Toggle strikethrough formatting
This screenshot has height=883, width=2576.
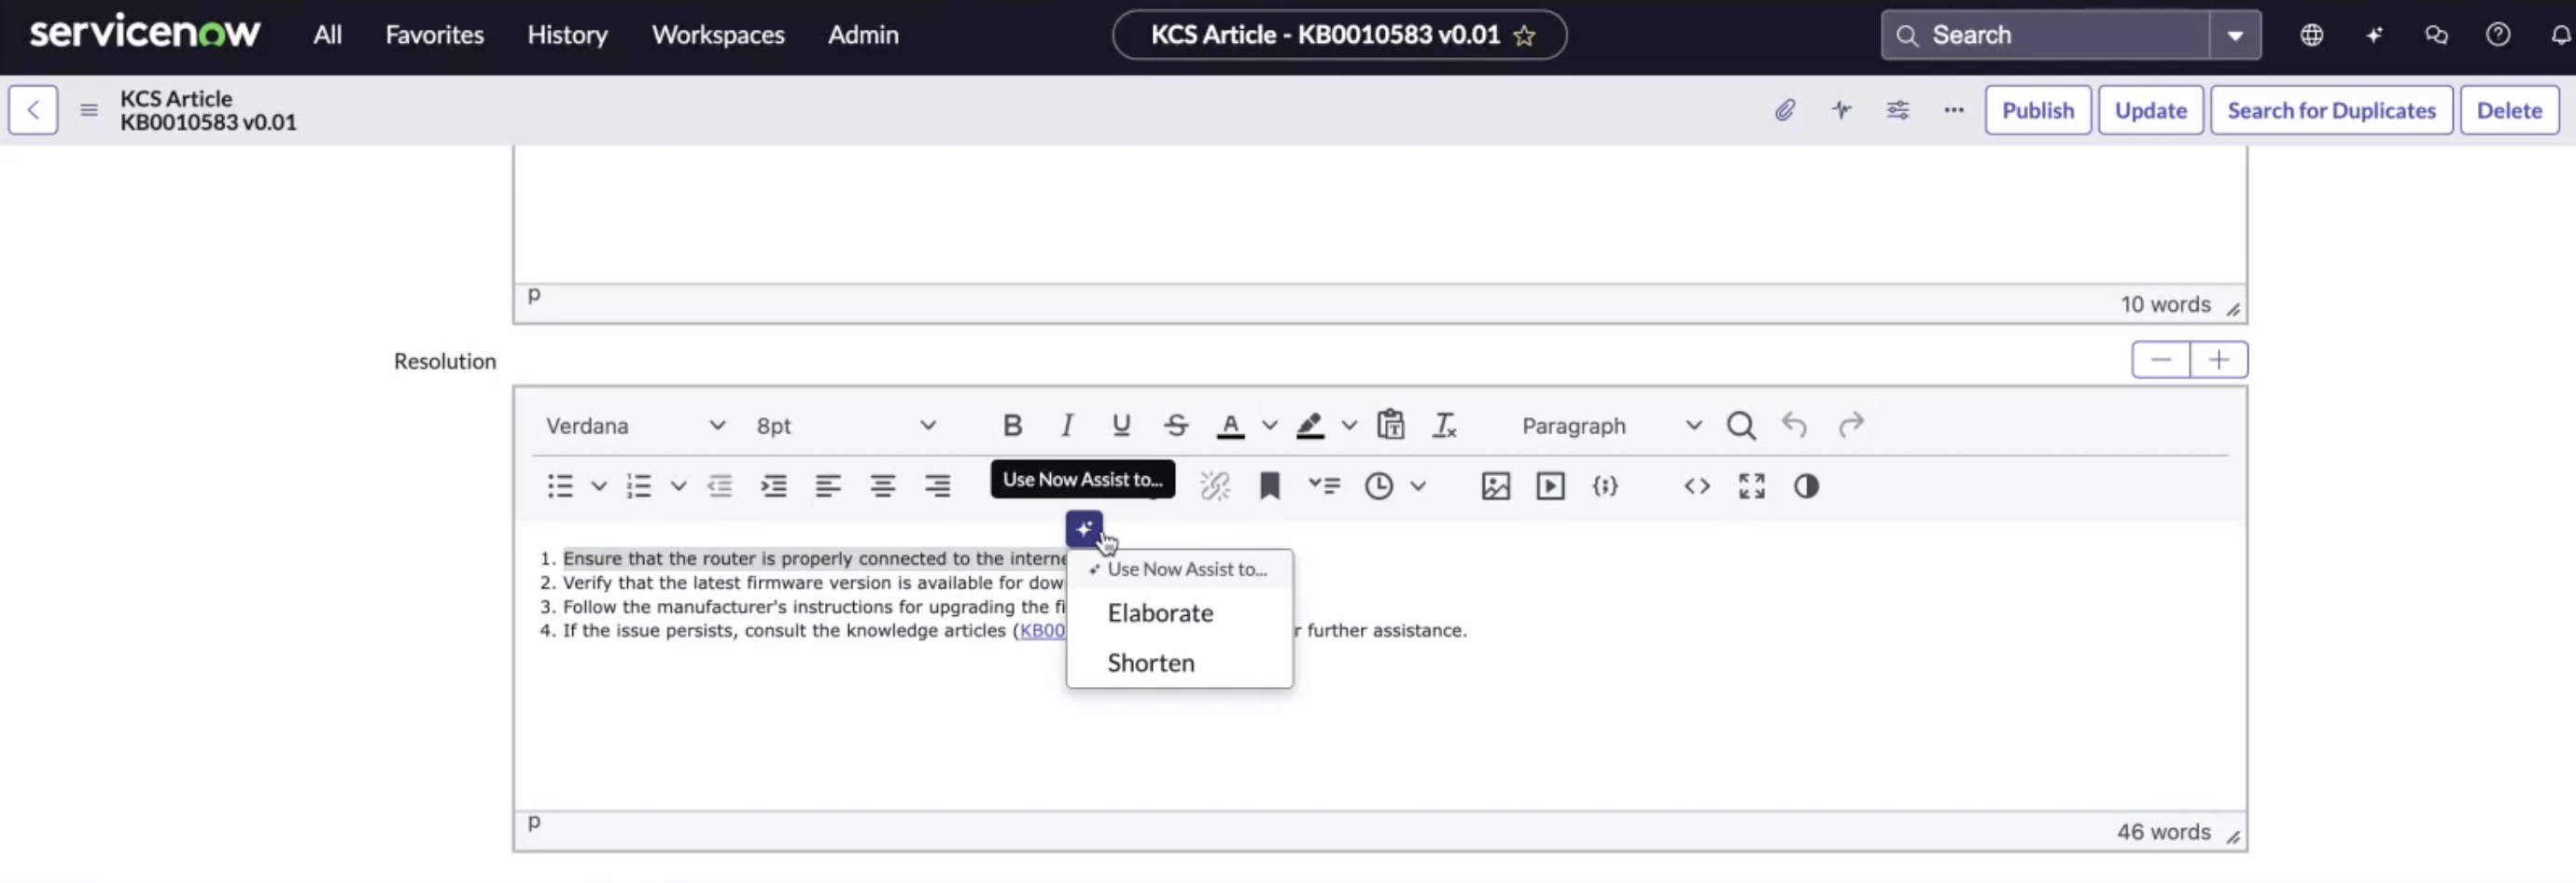tap(1176, 425)
